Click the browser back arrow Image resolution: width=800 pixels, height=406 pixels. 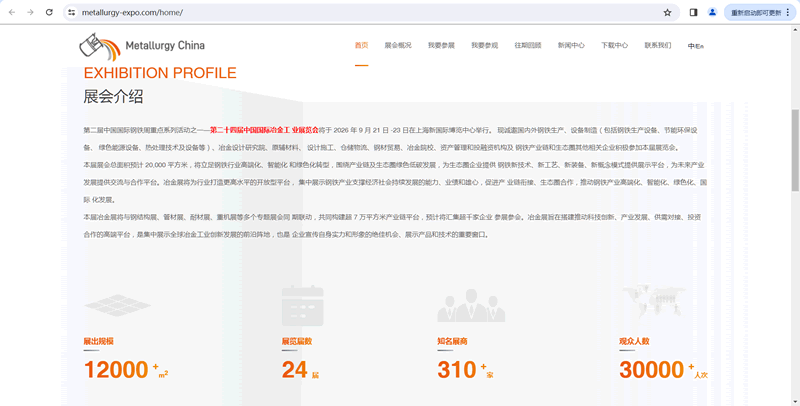point(12,12)
